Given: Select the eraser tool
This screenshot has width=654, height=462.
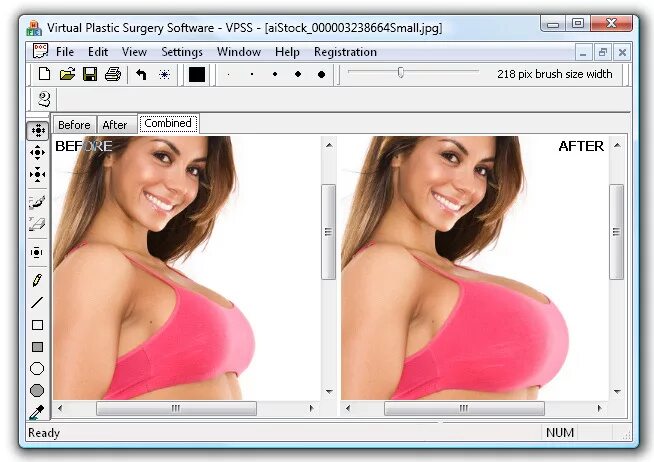Looking at the screenshot, I should 37,224.
